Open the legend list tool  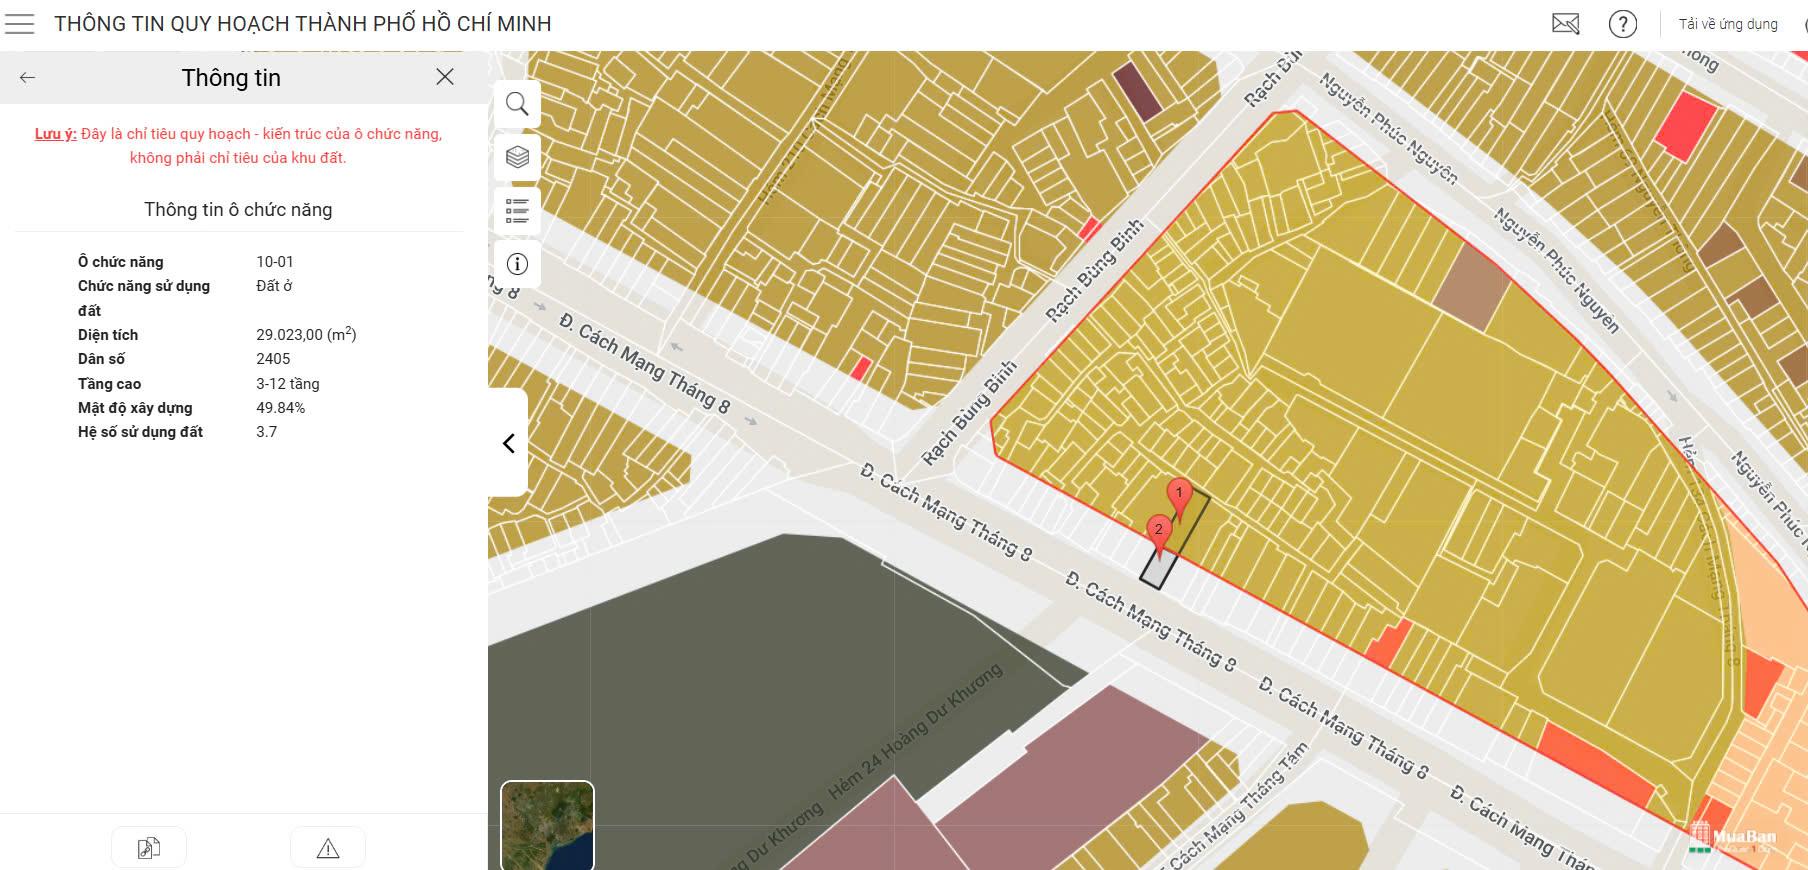pyautogui.click(x=517, y=210)
